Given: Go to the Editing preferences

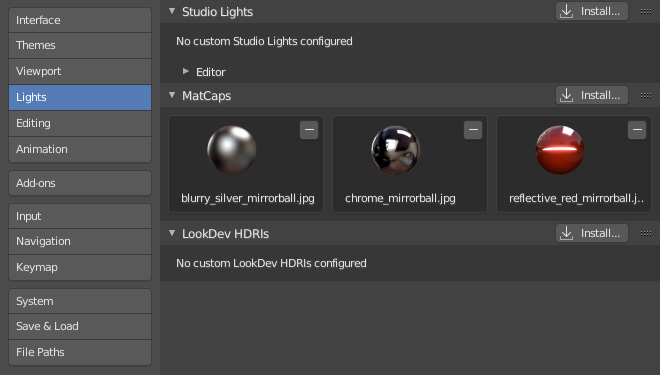Looking at the screenshot, I should [x=80, y=123].
